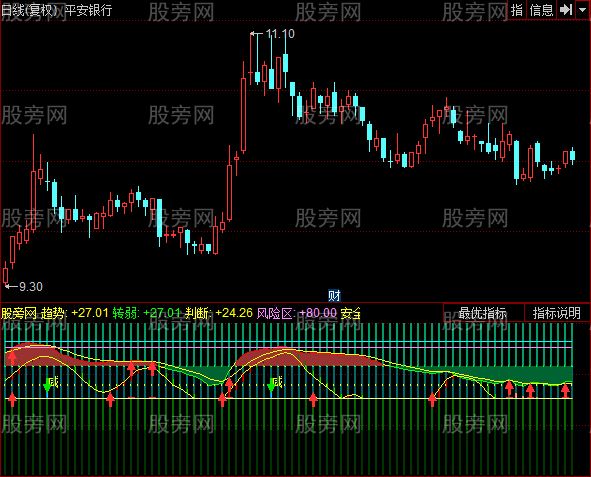Click the 平安银行 stock name

click(x=89, y=10)
